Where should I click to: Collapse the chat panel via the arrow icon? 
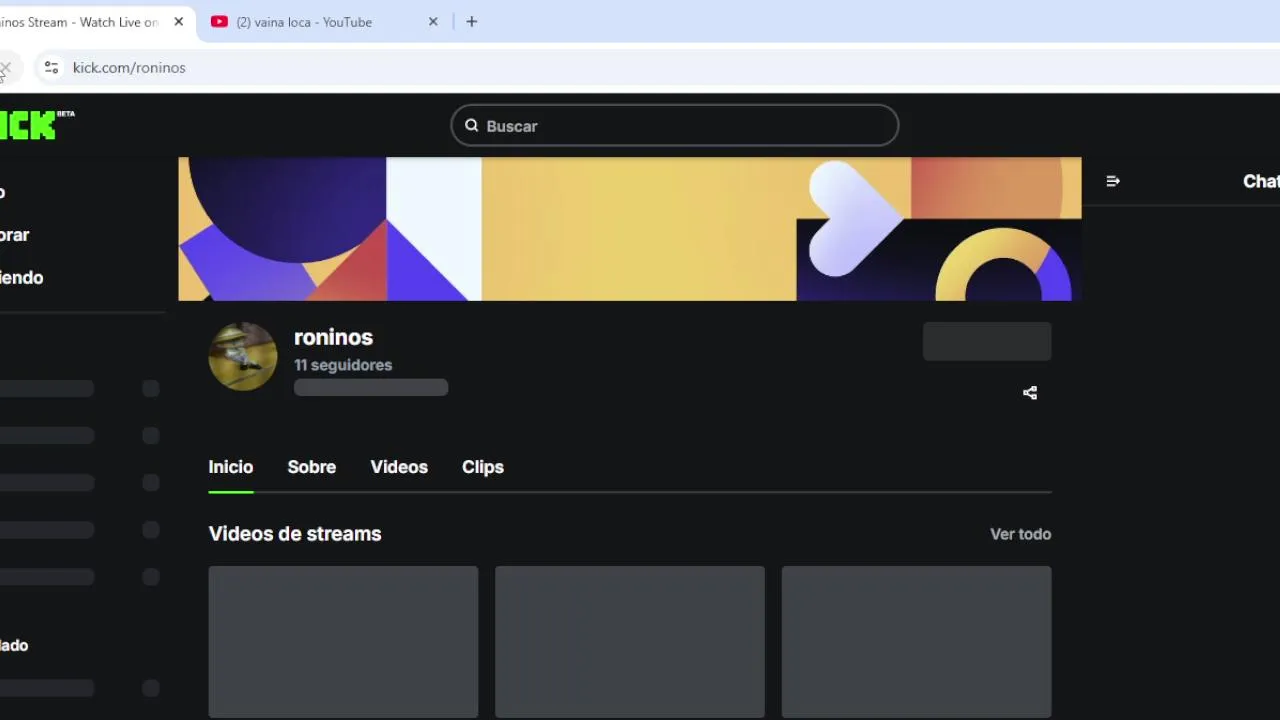pos(1113,181)
